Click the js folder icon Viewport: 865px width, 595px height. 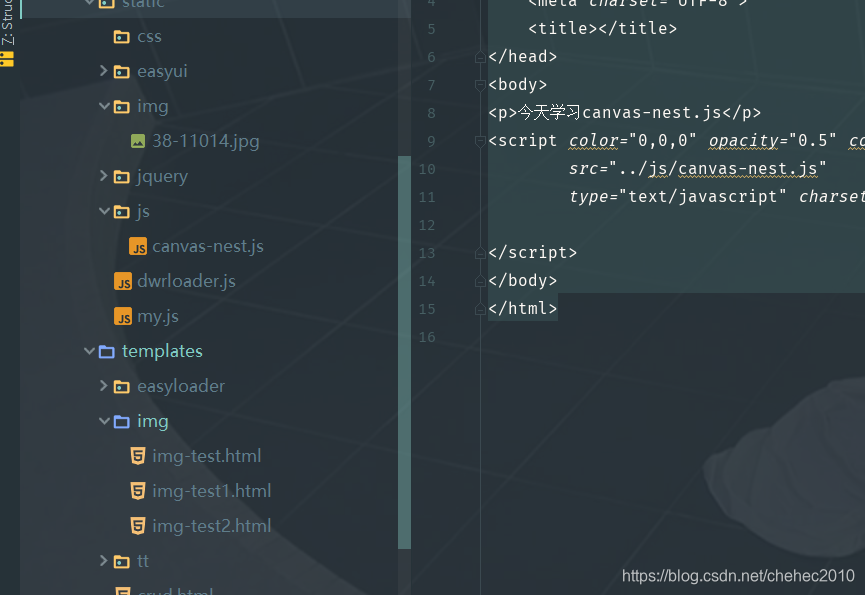point(121,212)
